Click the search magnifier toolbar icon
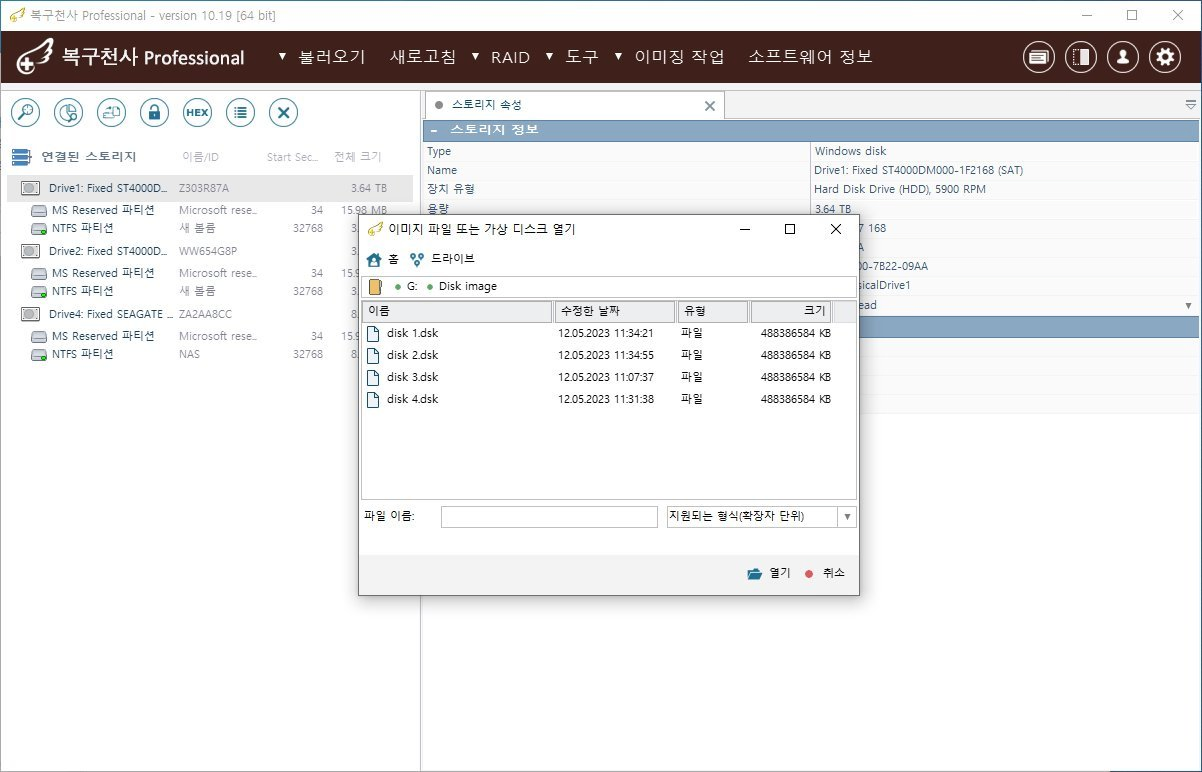This screenshot has width=1202, height=772. coord(26,113)
